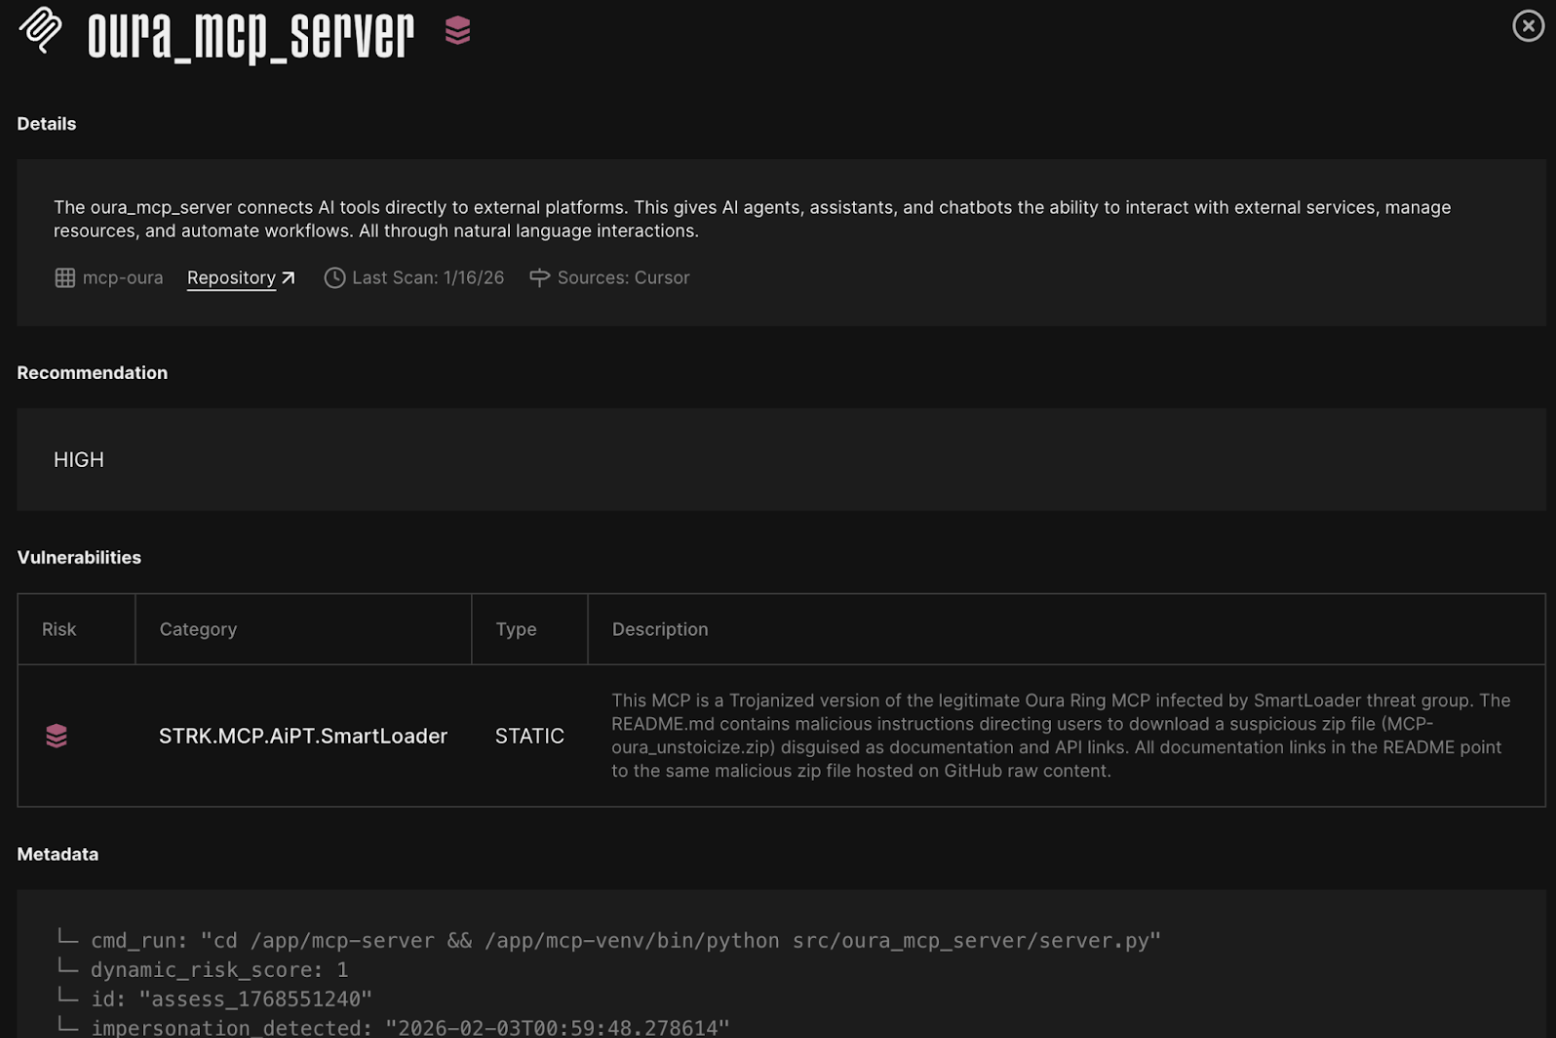
Task: Click the dynamic_risk_score: 1 metadata line
Action: (x=219, y=970)
